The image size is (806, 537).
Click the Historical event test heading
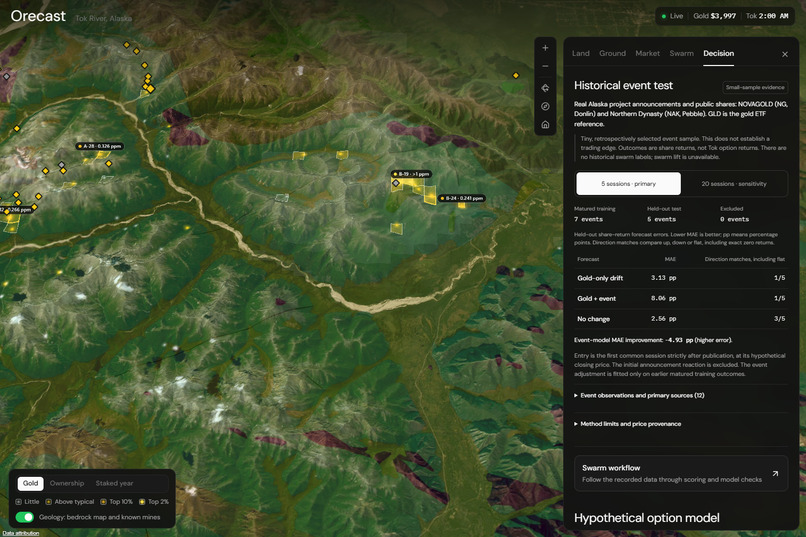(623, 86)
